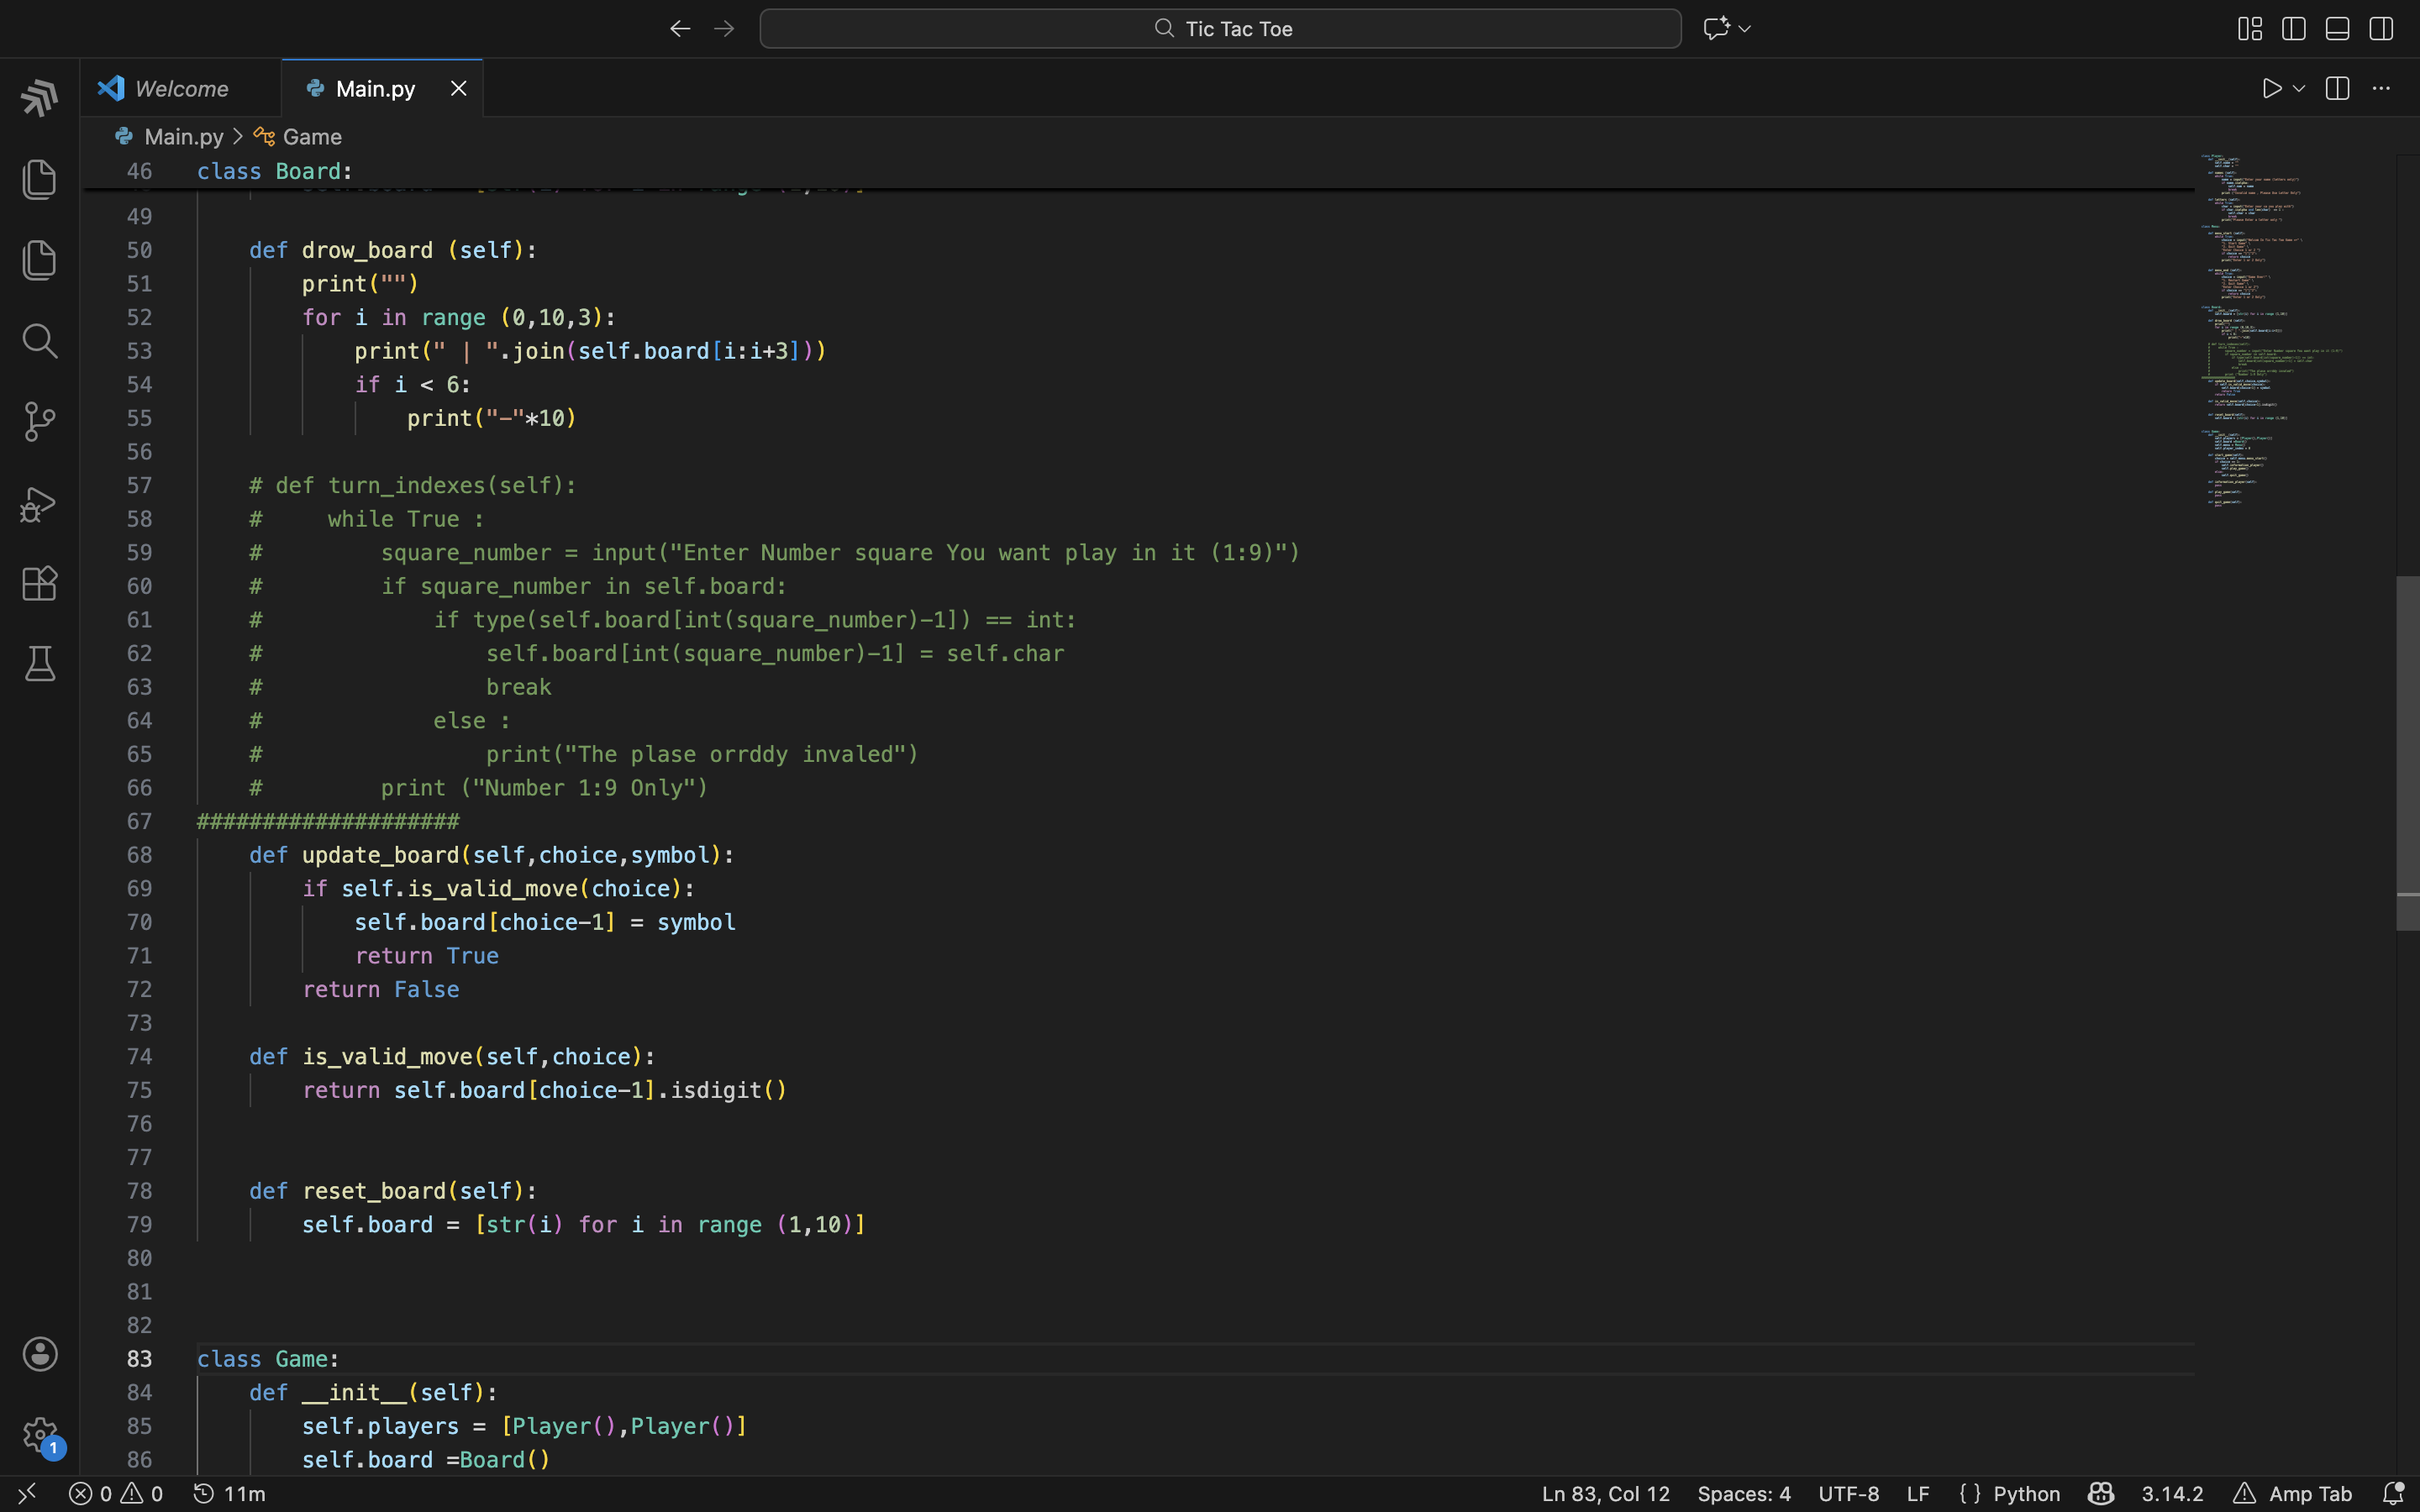Toggle the bottom panel visibility
Image resolution: width=2420 pixels, height=1512 pixels.
pos(2337,29)
